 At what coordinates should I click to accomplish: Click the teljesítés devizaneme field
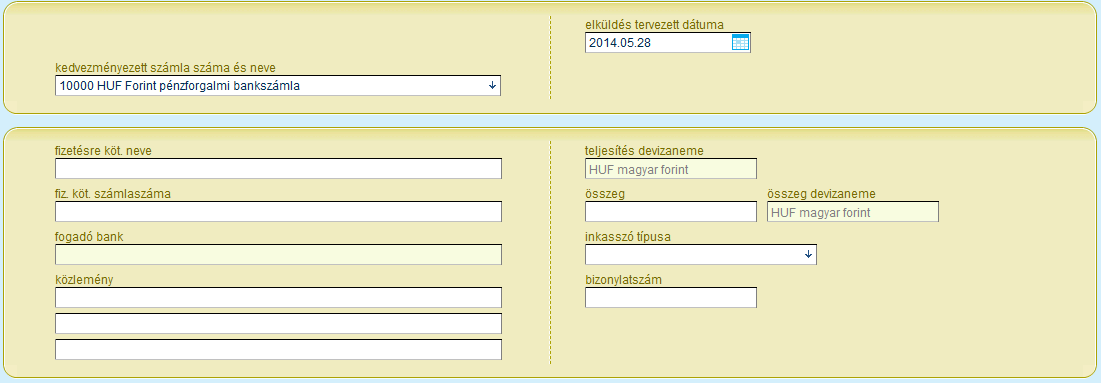[x=671, y=169]
